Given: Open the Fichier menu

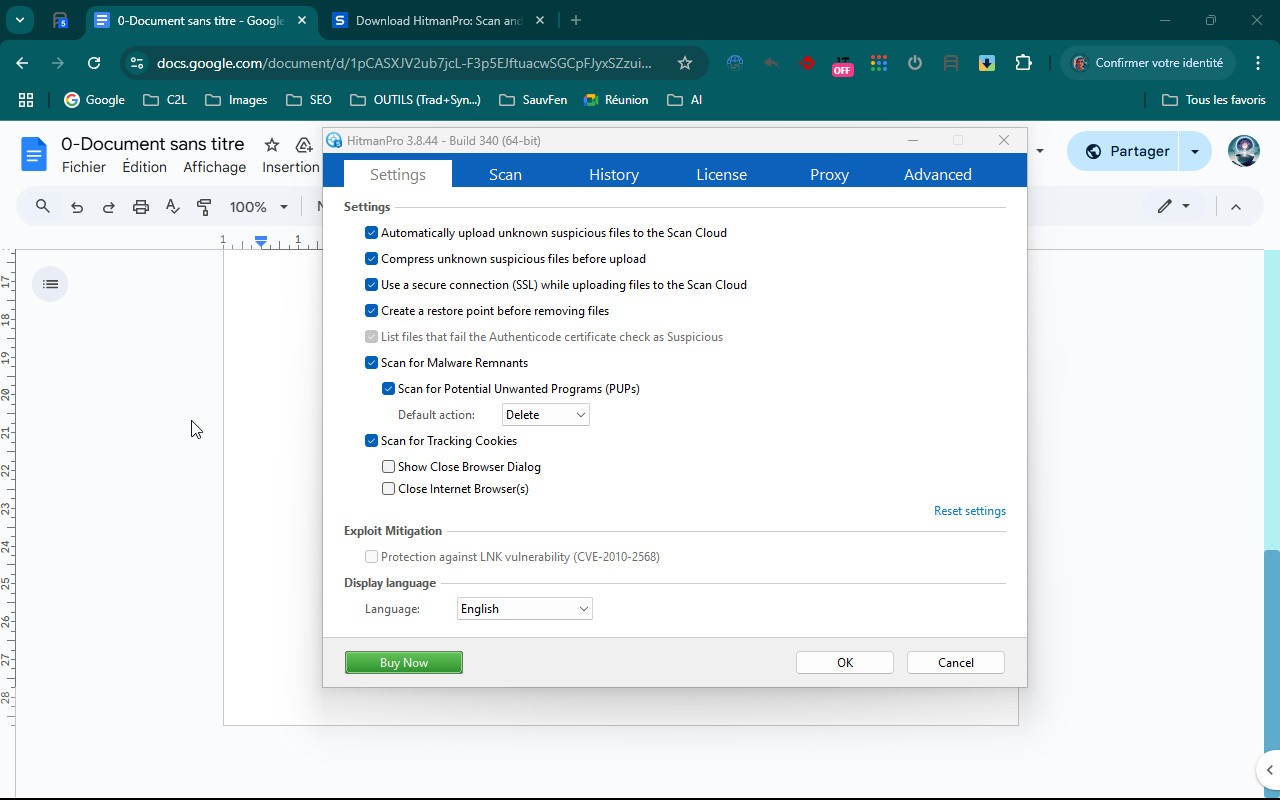Looking at the screenshot, I should click(83, 167).
